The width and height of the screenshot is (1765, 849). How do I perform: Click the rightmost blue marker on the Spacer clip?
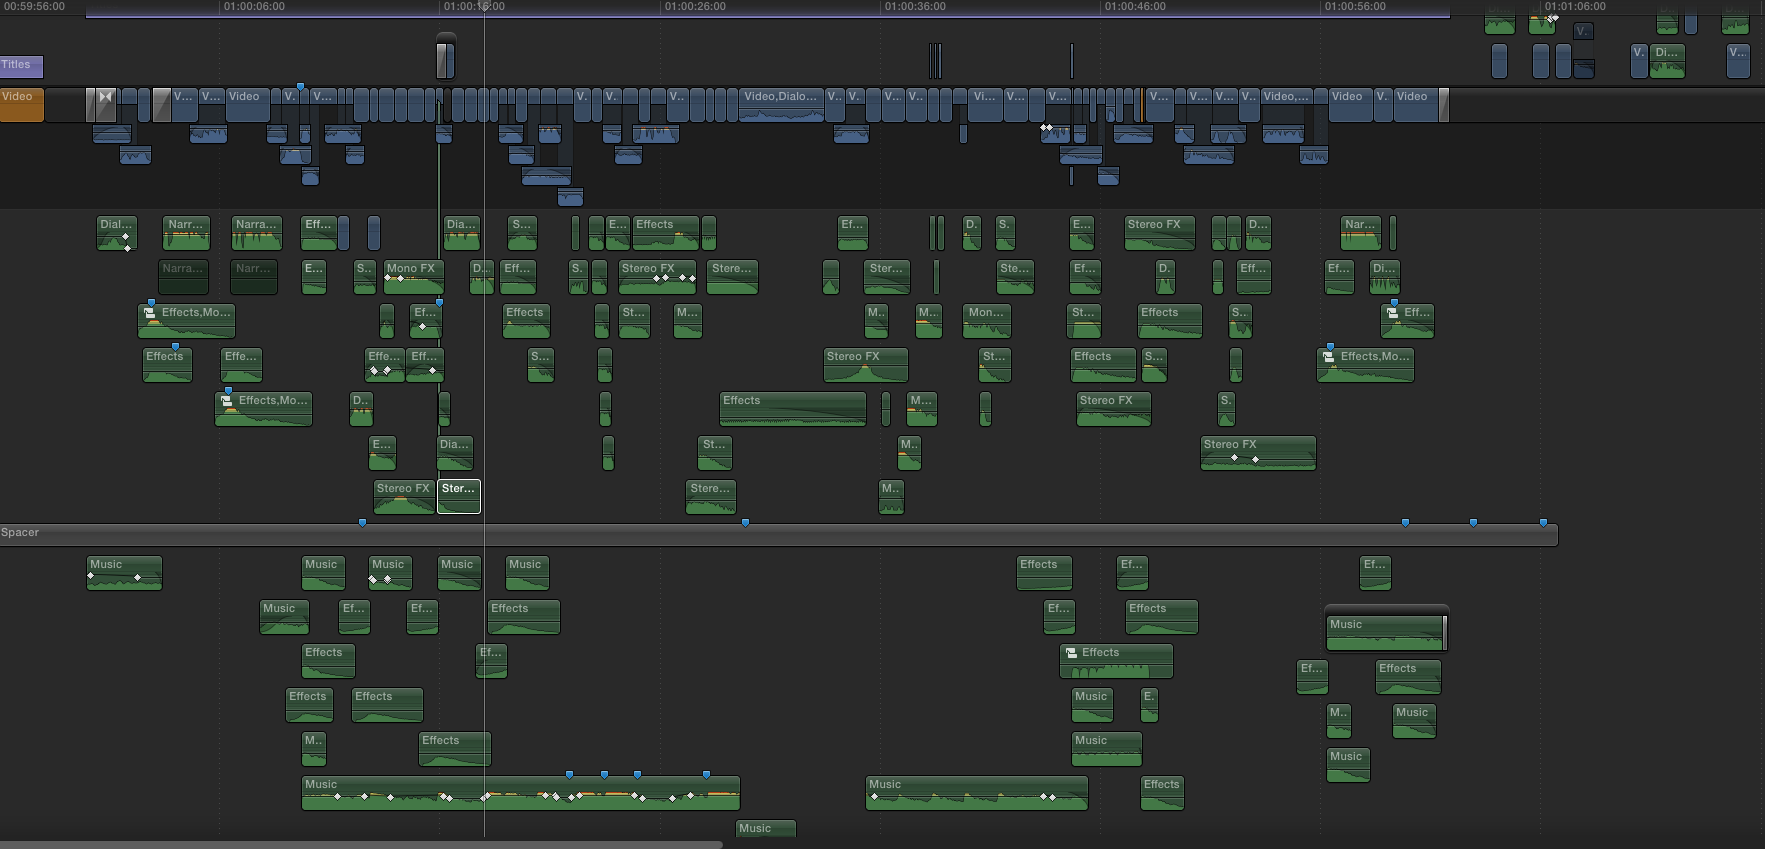pyautogui.click(x=1543, y=522)
